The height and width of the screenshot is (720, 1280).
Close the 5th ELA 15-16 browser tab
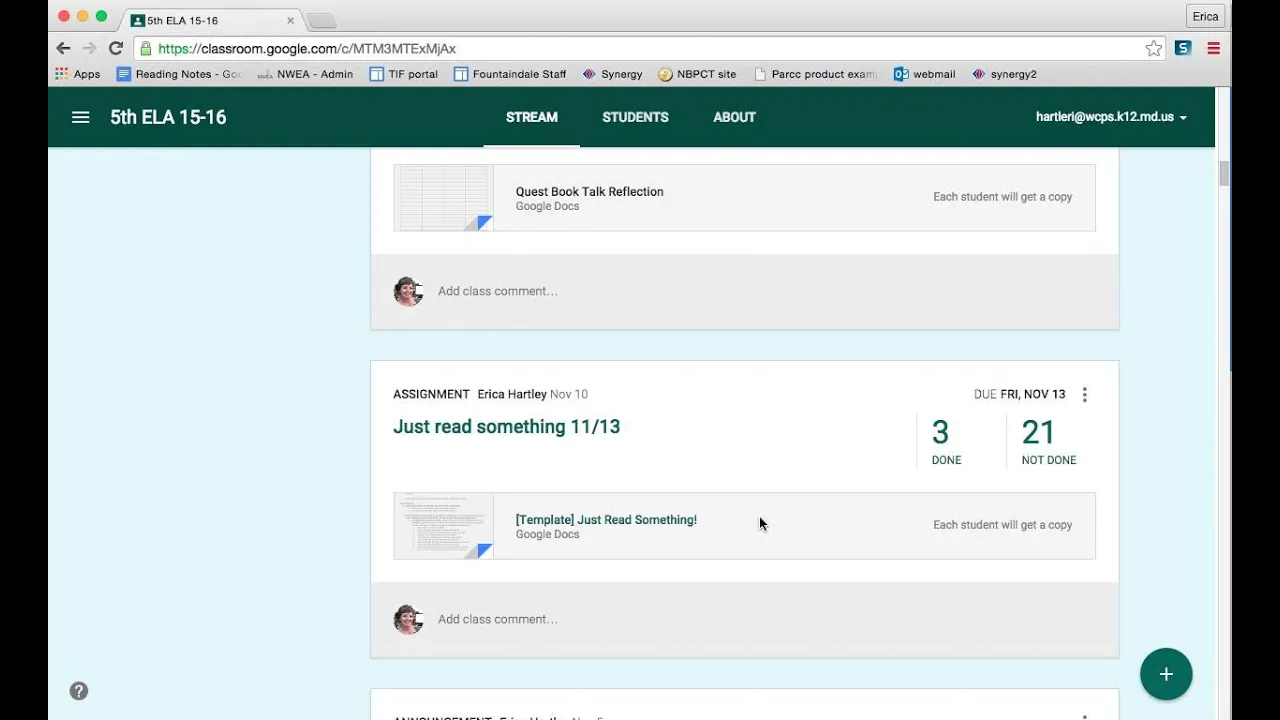click(291, 20)
